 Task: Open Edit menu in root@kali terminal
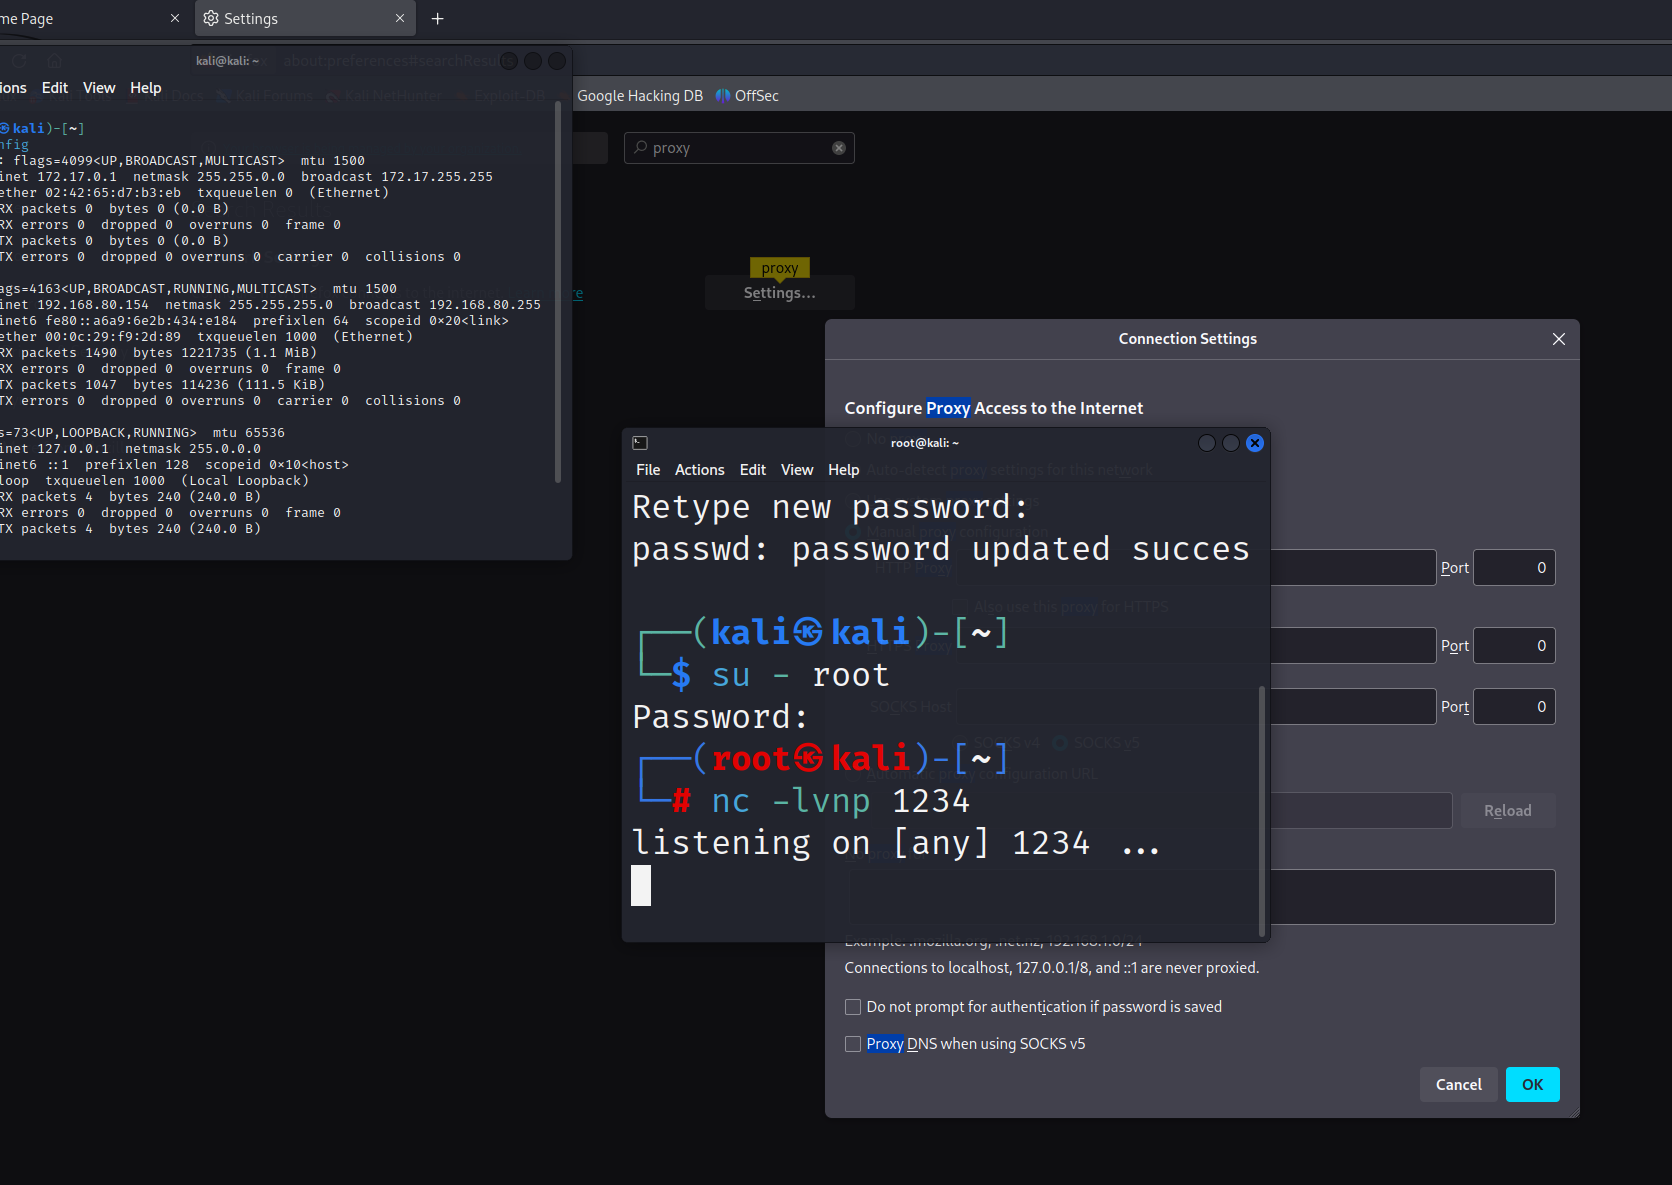pos(753,470)
